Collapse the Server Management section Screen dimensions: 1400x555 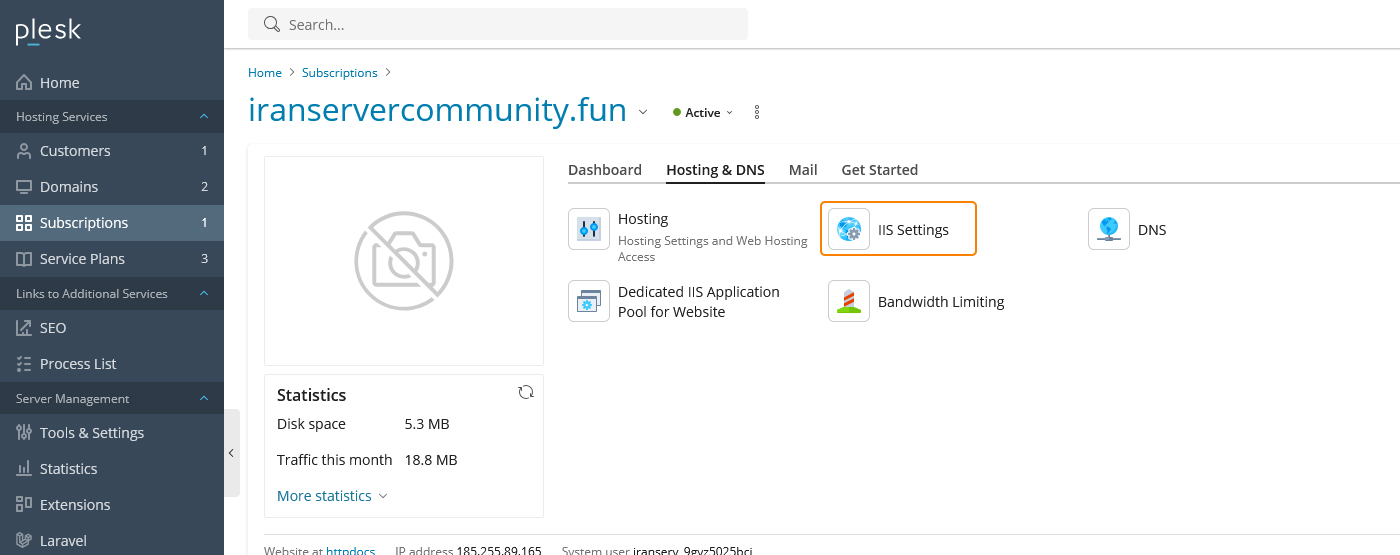[x=204, y=399]
